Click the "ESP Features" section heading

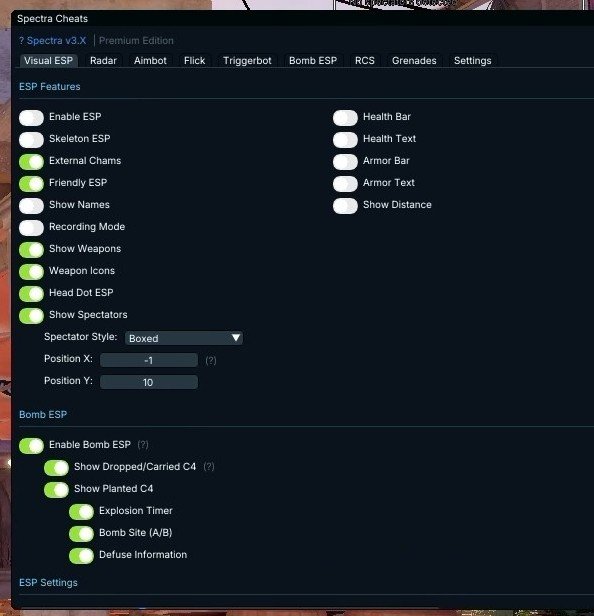click(x=50, y=86)
